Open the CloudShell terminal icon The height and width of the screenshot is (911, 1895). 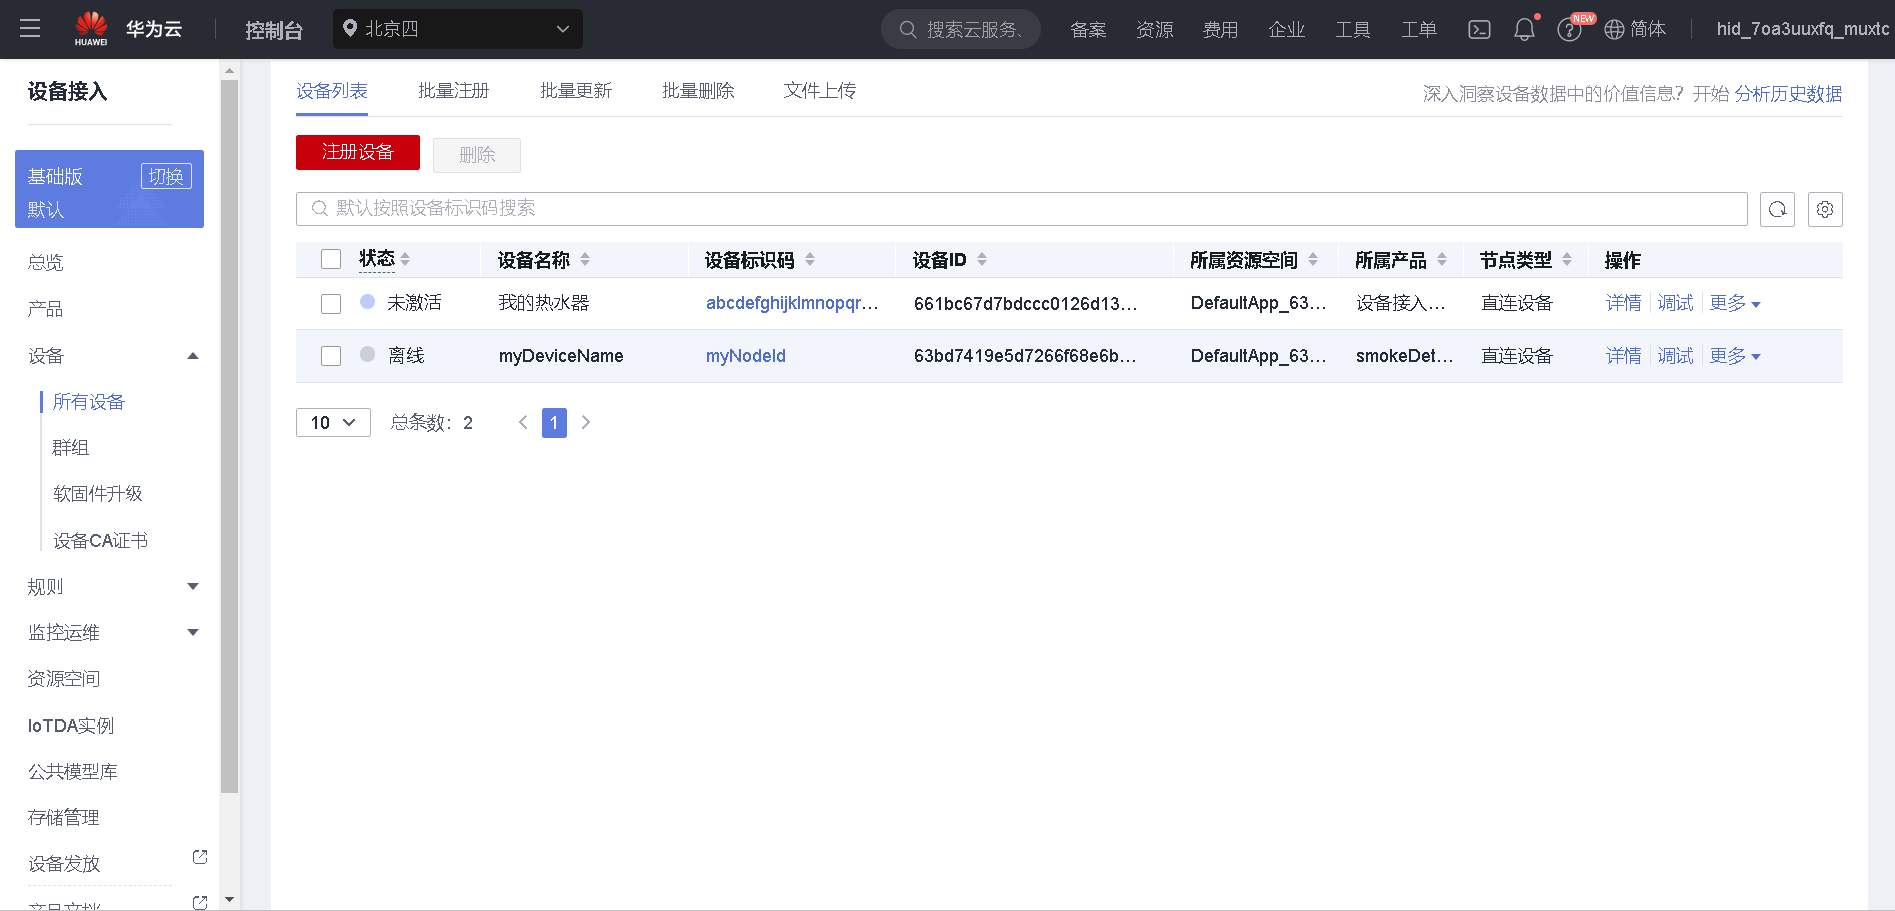(x=1479, y=30)
